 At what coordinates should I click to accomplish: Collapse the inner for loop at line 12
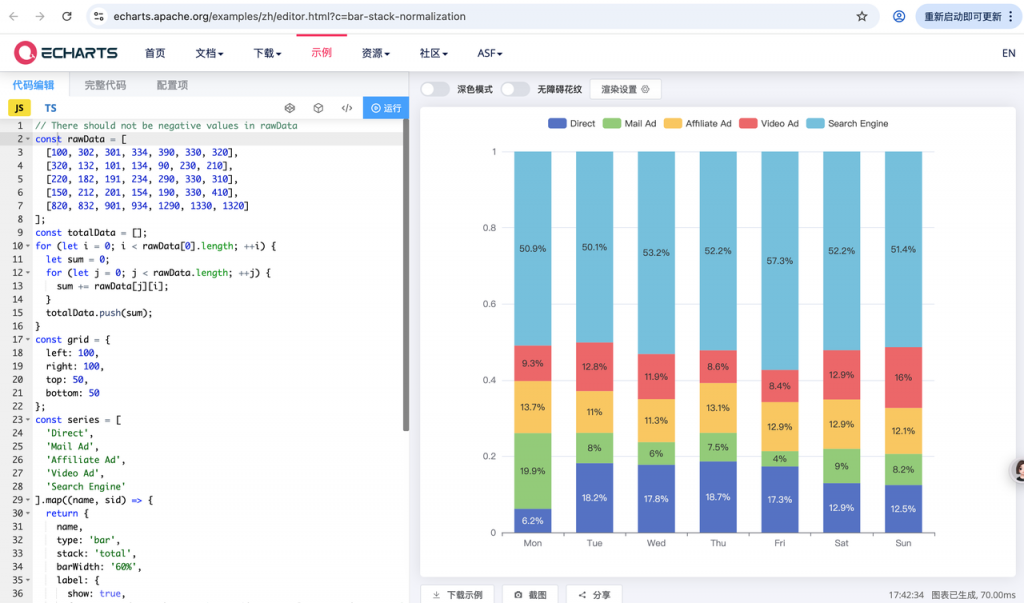coord(27,273)
